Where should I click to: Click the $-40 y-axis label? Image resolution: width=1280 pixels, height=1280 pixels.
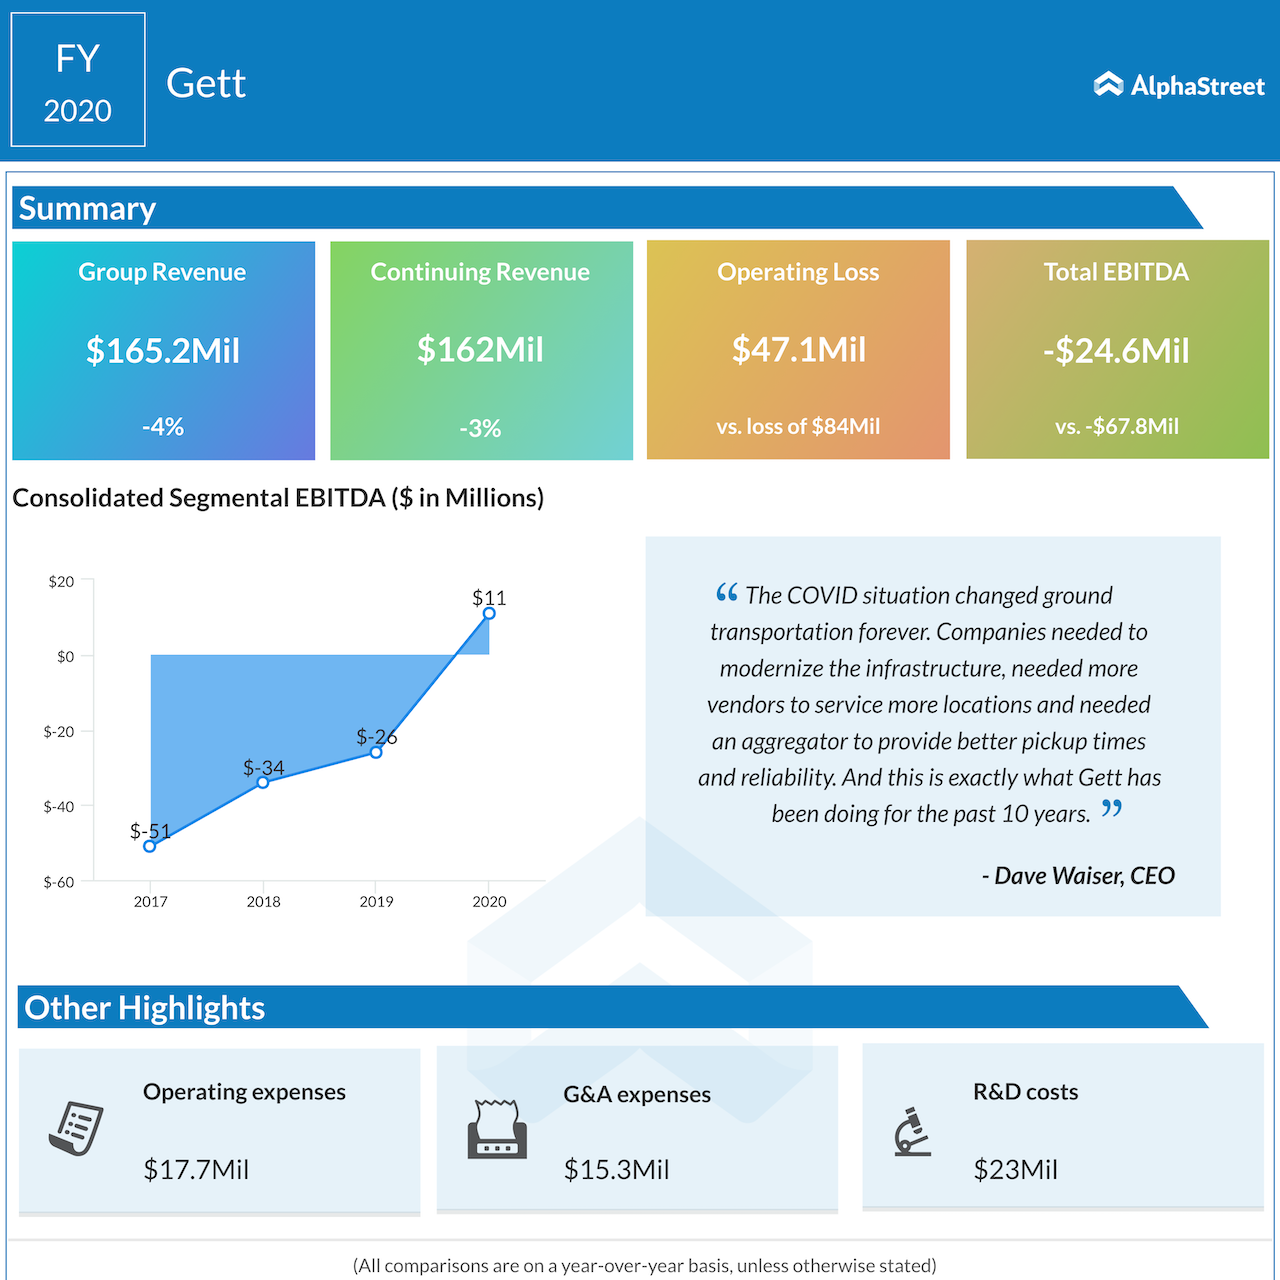click(x=59, y=806)
